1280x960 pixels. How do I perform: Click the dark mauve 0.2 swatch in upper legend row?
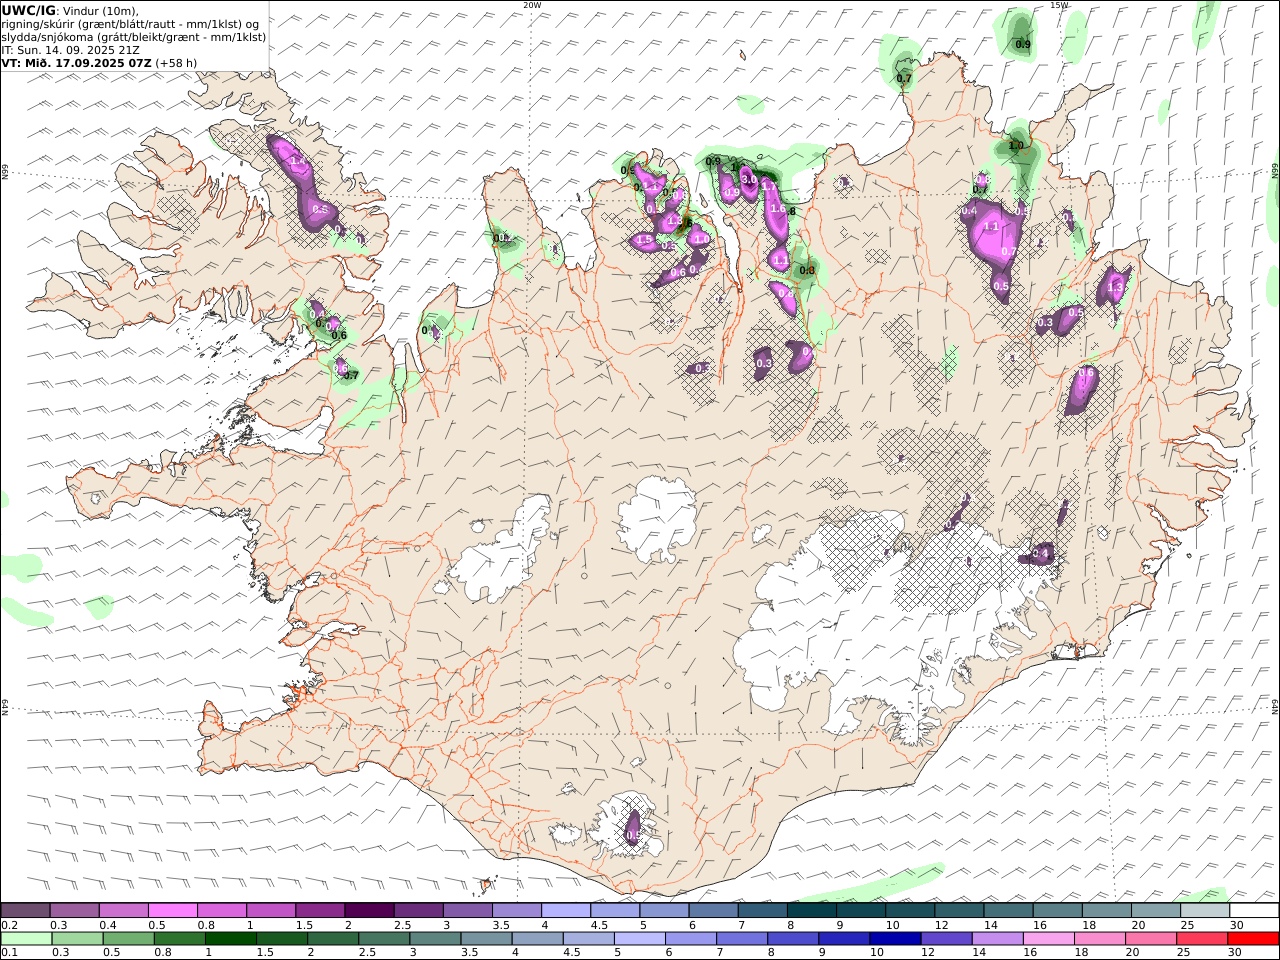[26, 910]
